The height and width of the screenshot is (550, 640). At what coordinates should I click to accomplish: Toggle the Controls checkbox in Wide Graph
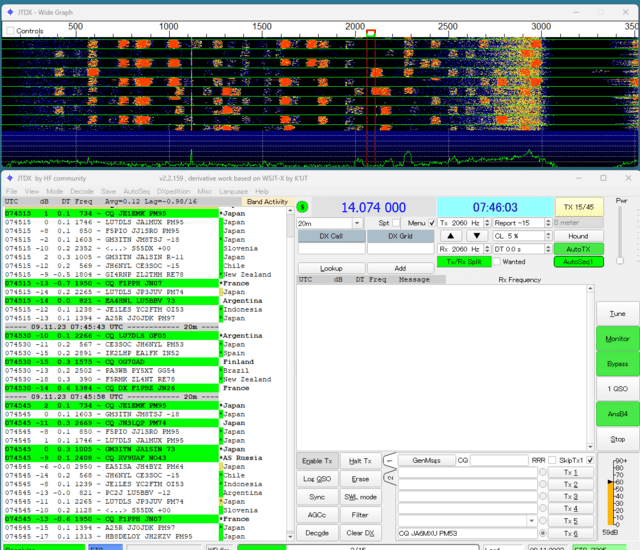[x=11, y=31]
